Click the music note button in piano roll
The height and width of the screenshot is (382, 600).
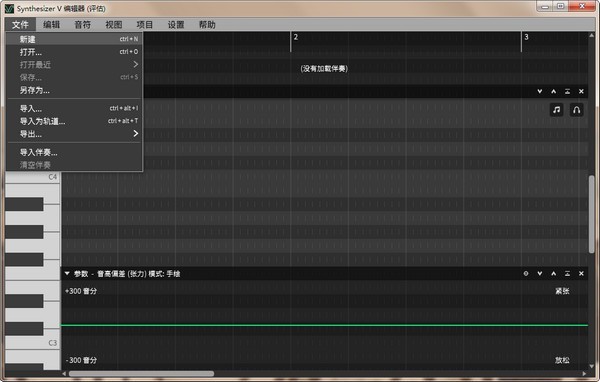click(556, 110)
